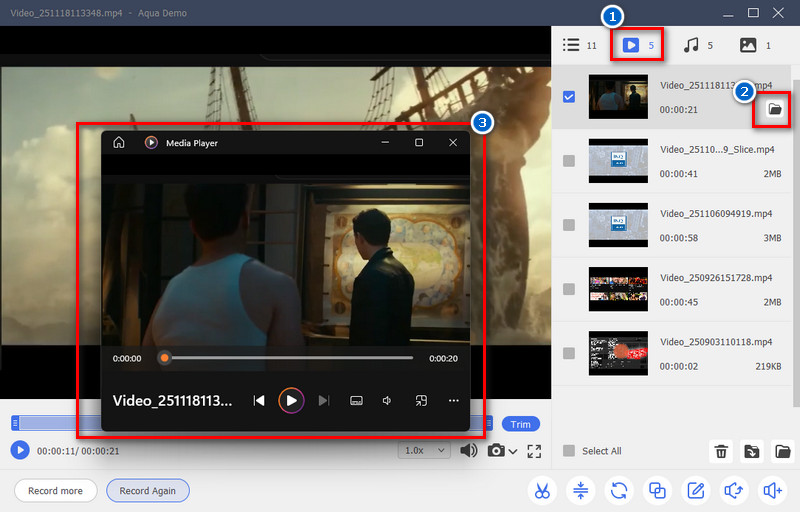Click the Record more button

click(56, 491)
